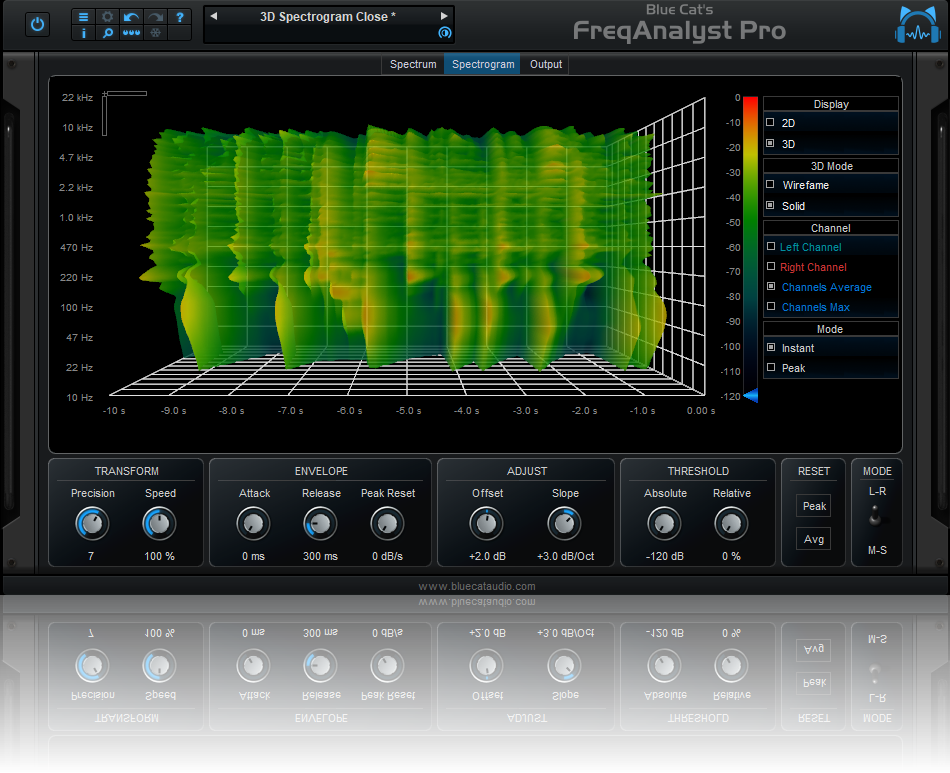Toggle the Left Channel checkbox

click(x=770, y=247)
